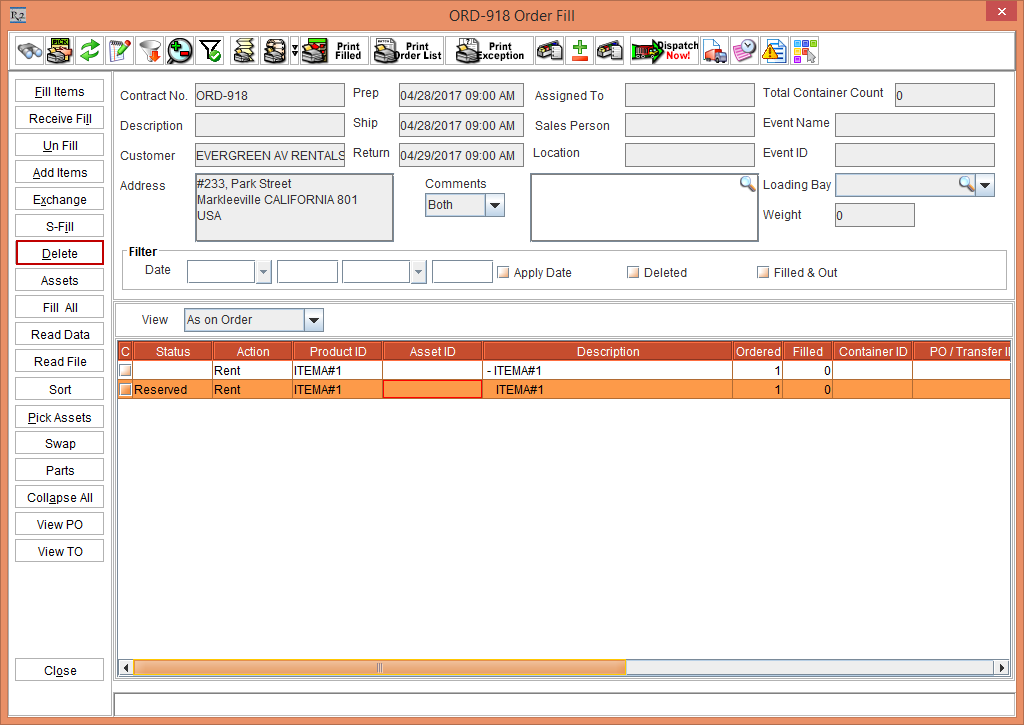Open the notepad edit icon
Viewport: 1024px width, 725px height.
[x=120, y=51]
